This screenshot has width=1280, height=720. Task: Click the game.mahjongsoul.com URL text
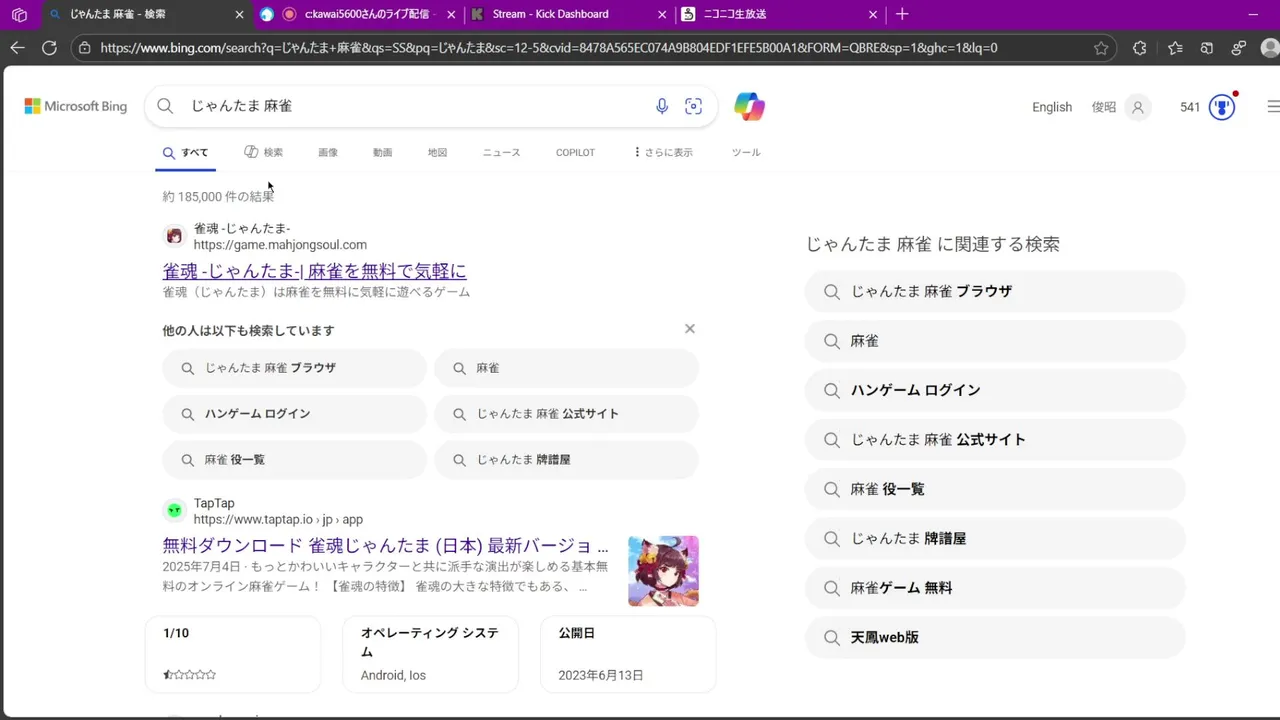(x=280, y=245)
